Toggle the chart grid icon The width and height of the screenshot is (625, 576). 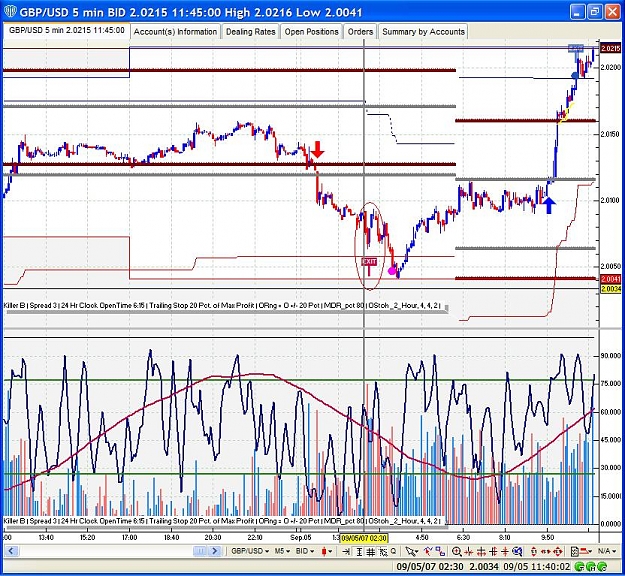[371, 551]
